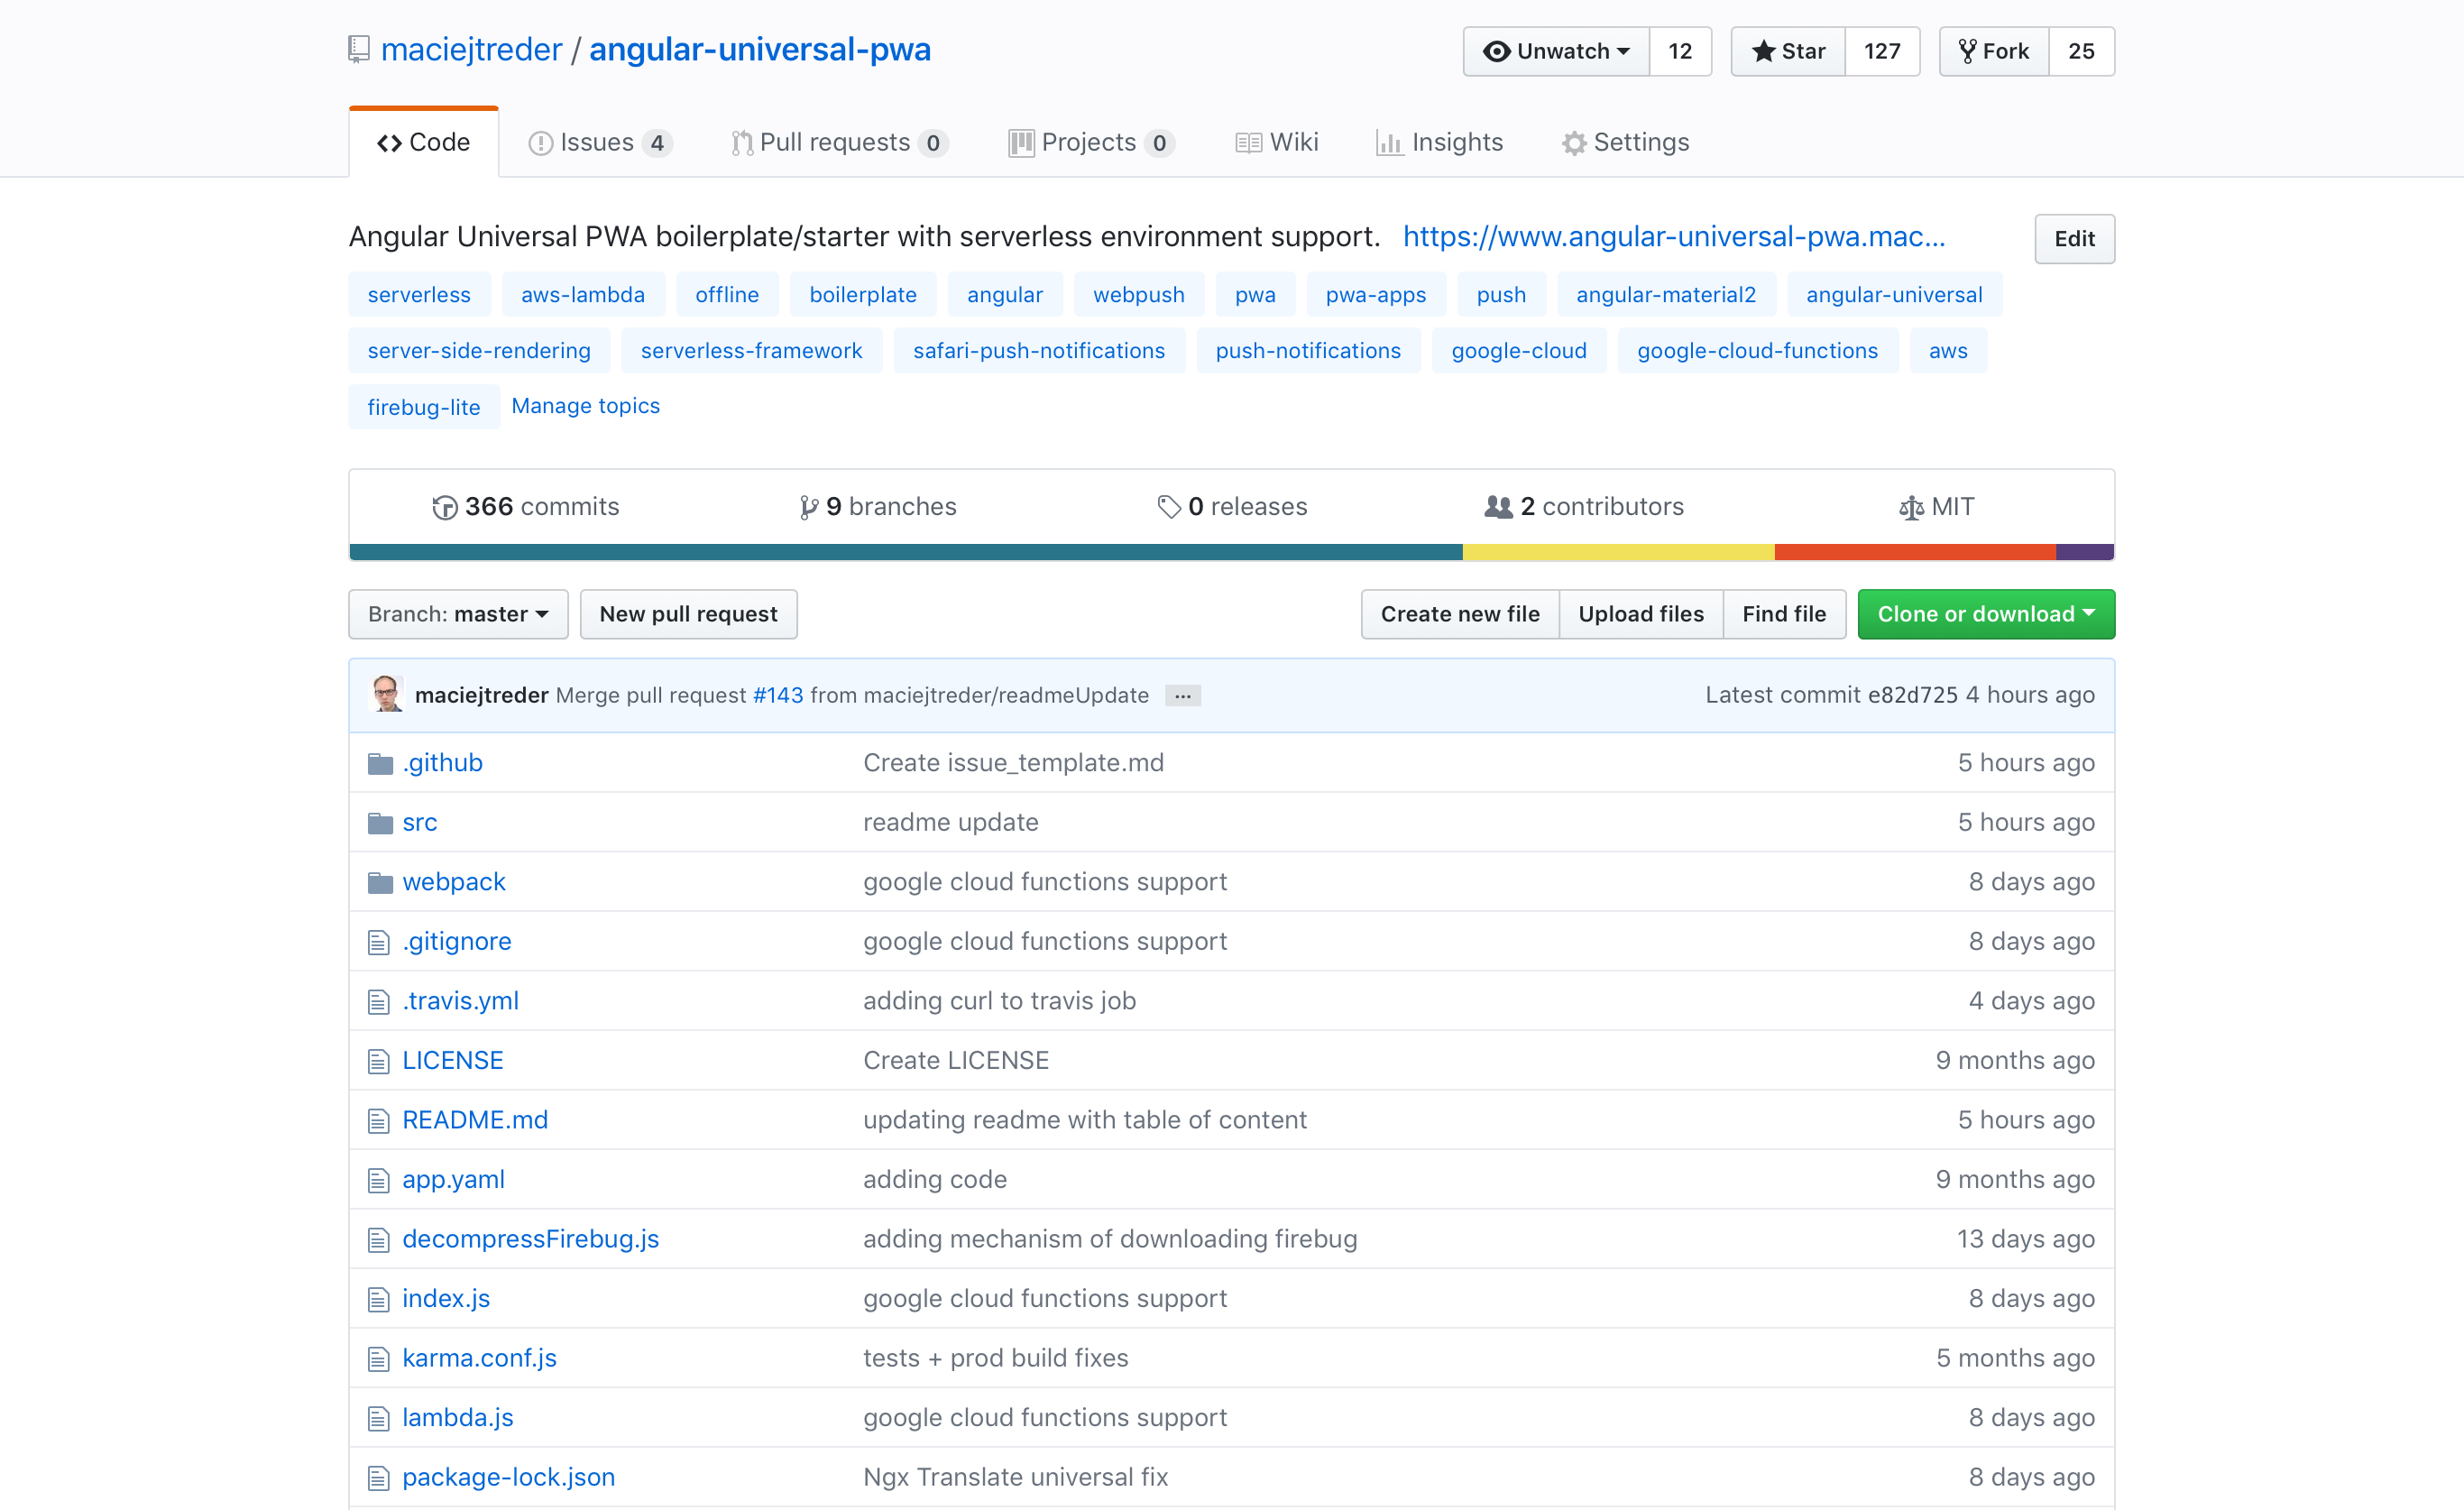Click the maciejtreder avatar in the commit bar
The height and width of the screenshot is (1510, 2464).
[387, 694]
